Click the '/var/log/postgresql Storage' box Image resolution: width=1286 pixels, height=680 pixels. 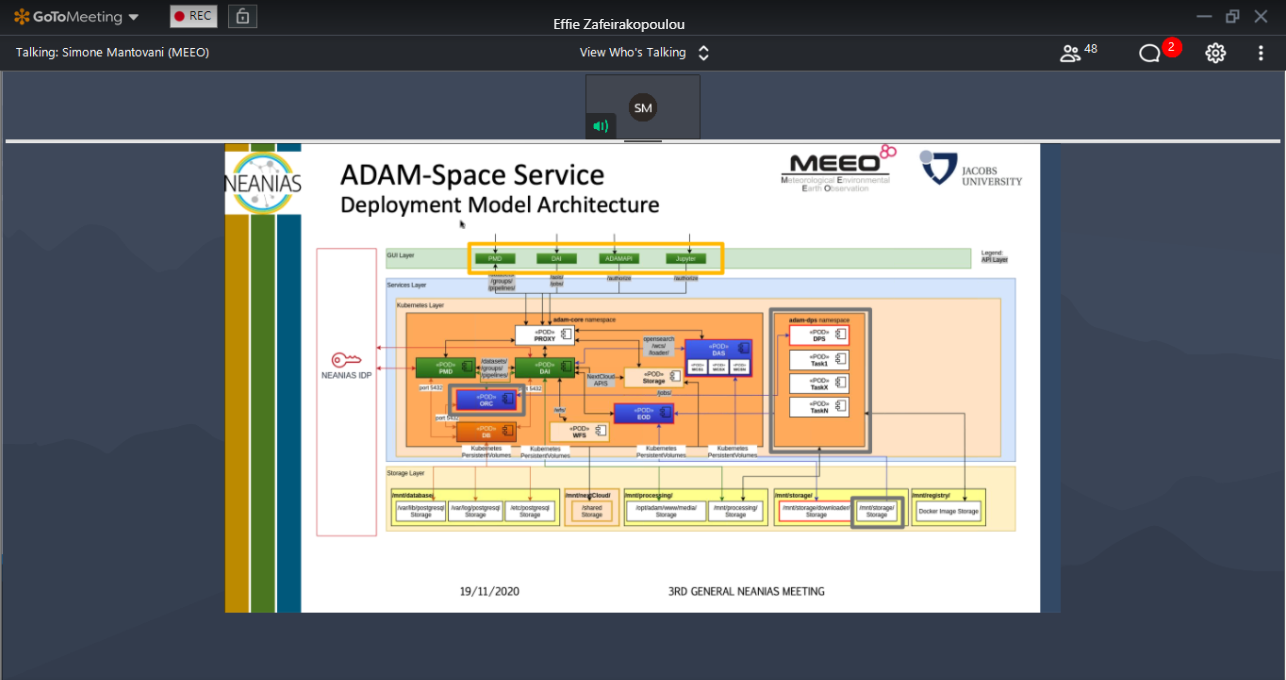tap(475, 511)
